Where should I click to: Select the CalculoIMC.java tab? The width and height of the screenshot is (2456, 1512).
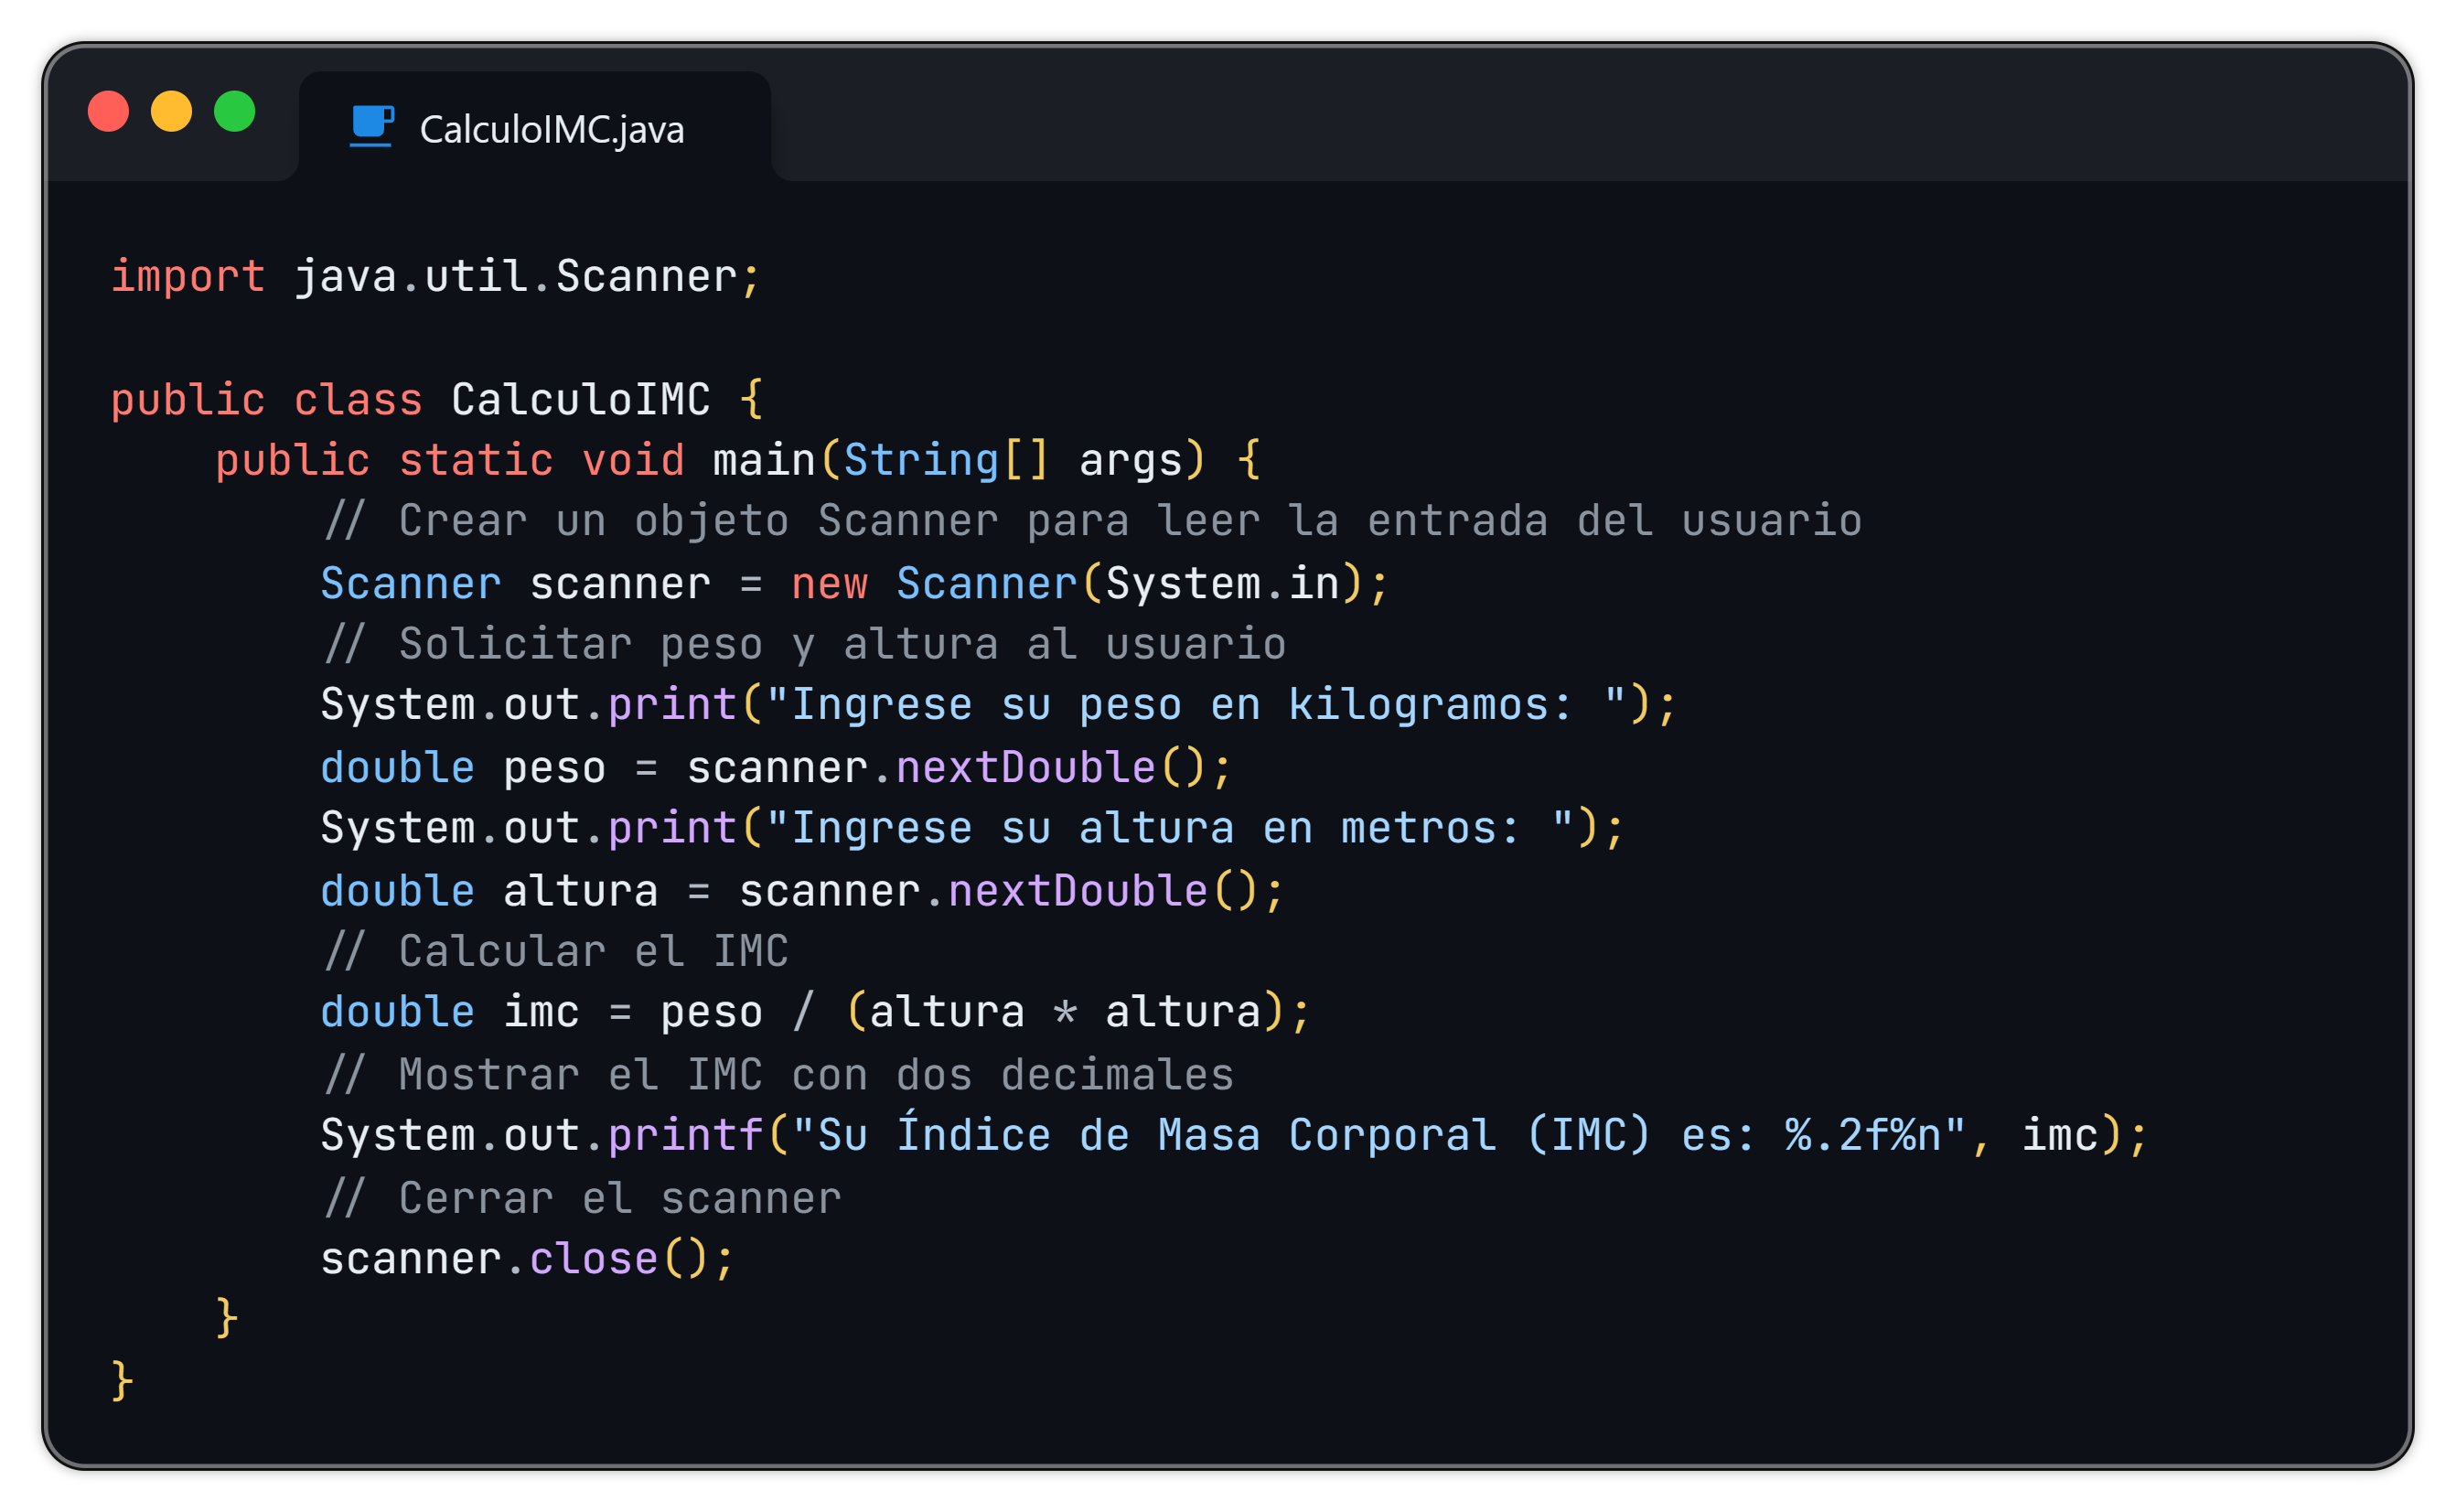point(535,128)
